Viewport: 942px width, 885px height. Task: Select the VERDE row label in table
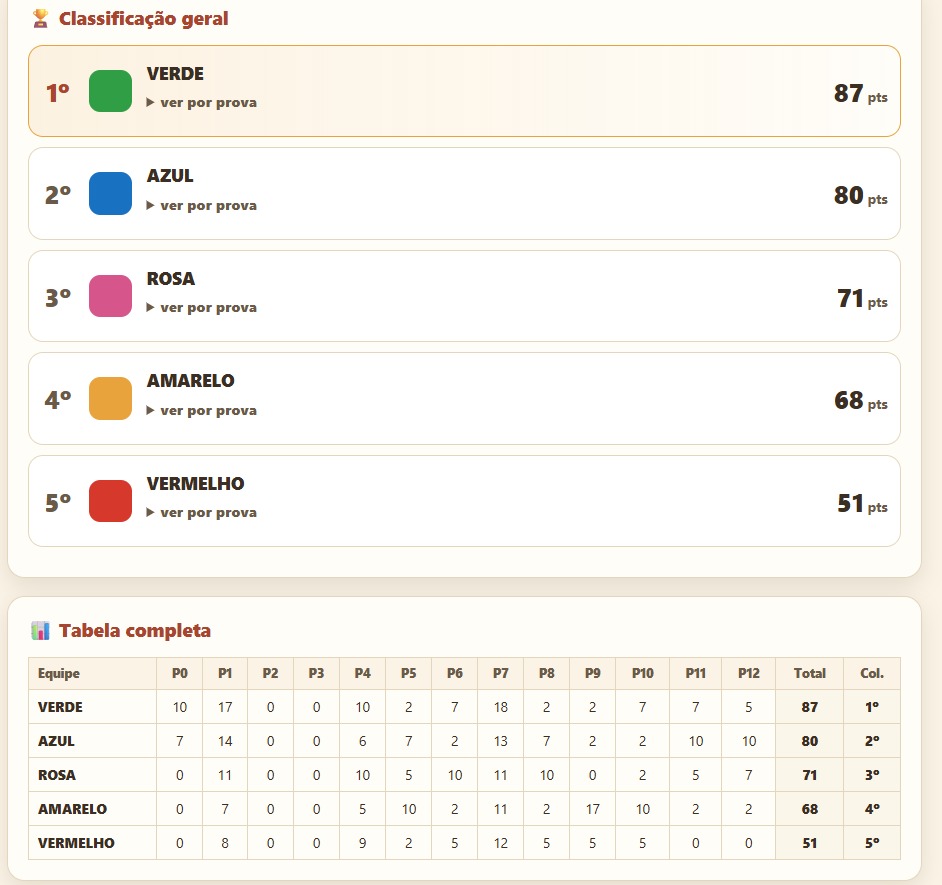coord(61,707)
